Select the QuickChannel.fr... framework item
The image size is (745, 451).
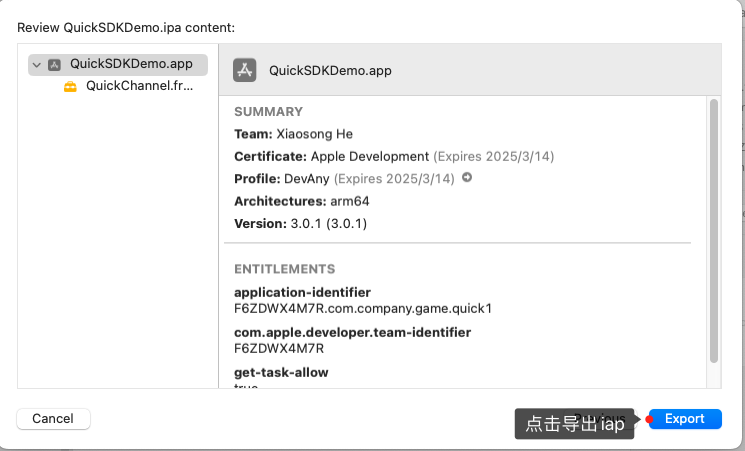139,86
